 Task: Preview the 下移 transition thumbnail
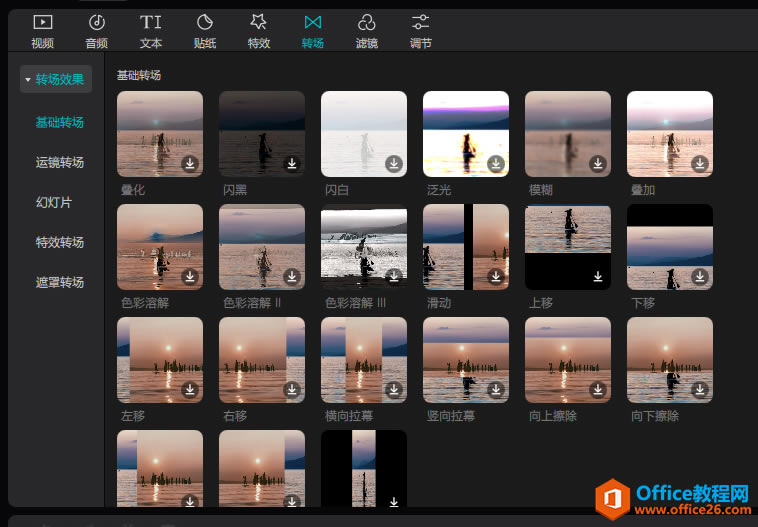point(670,247)
